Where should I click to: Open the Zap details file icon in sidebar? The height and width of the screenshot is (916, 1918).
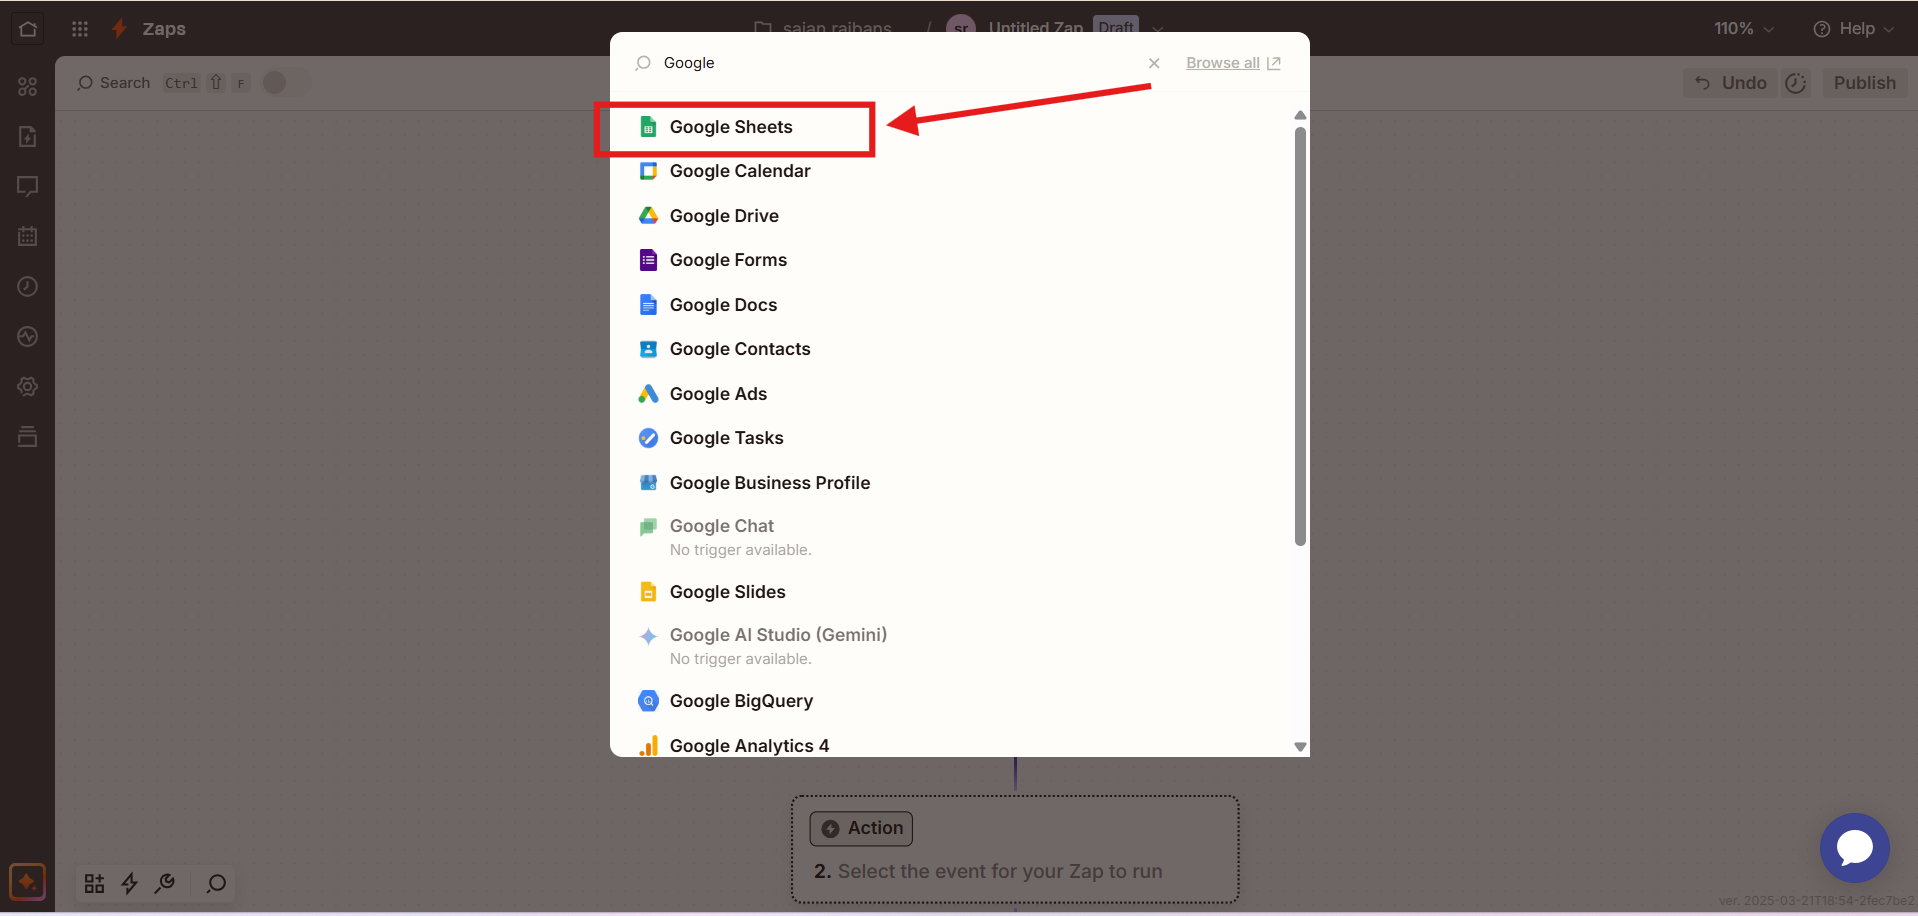point(27,136)
